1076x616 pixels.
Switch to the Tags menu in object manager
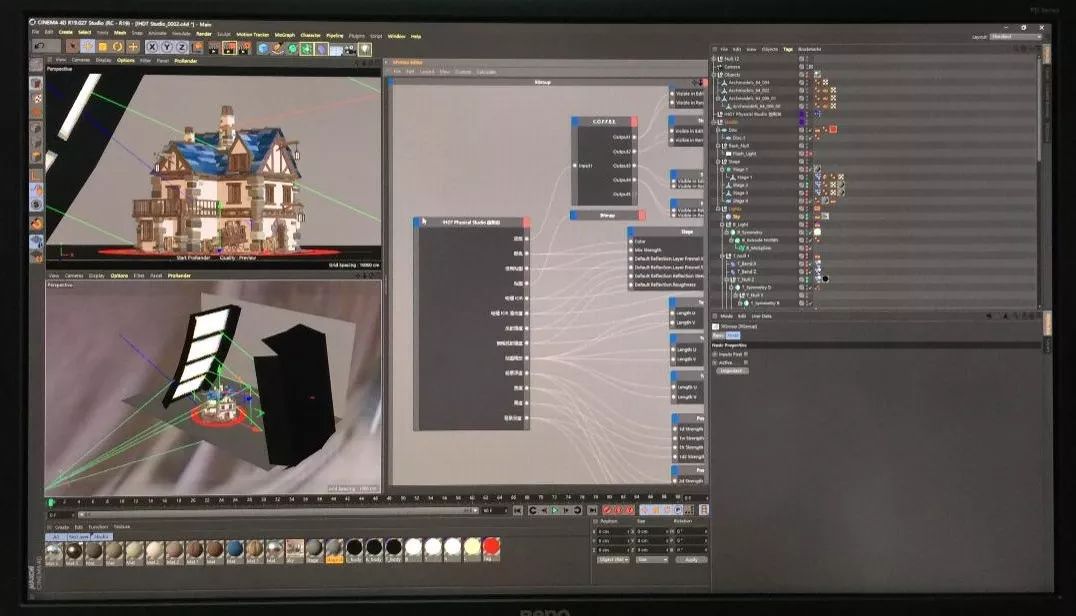pos(788,48)
